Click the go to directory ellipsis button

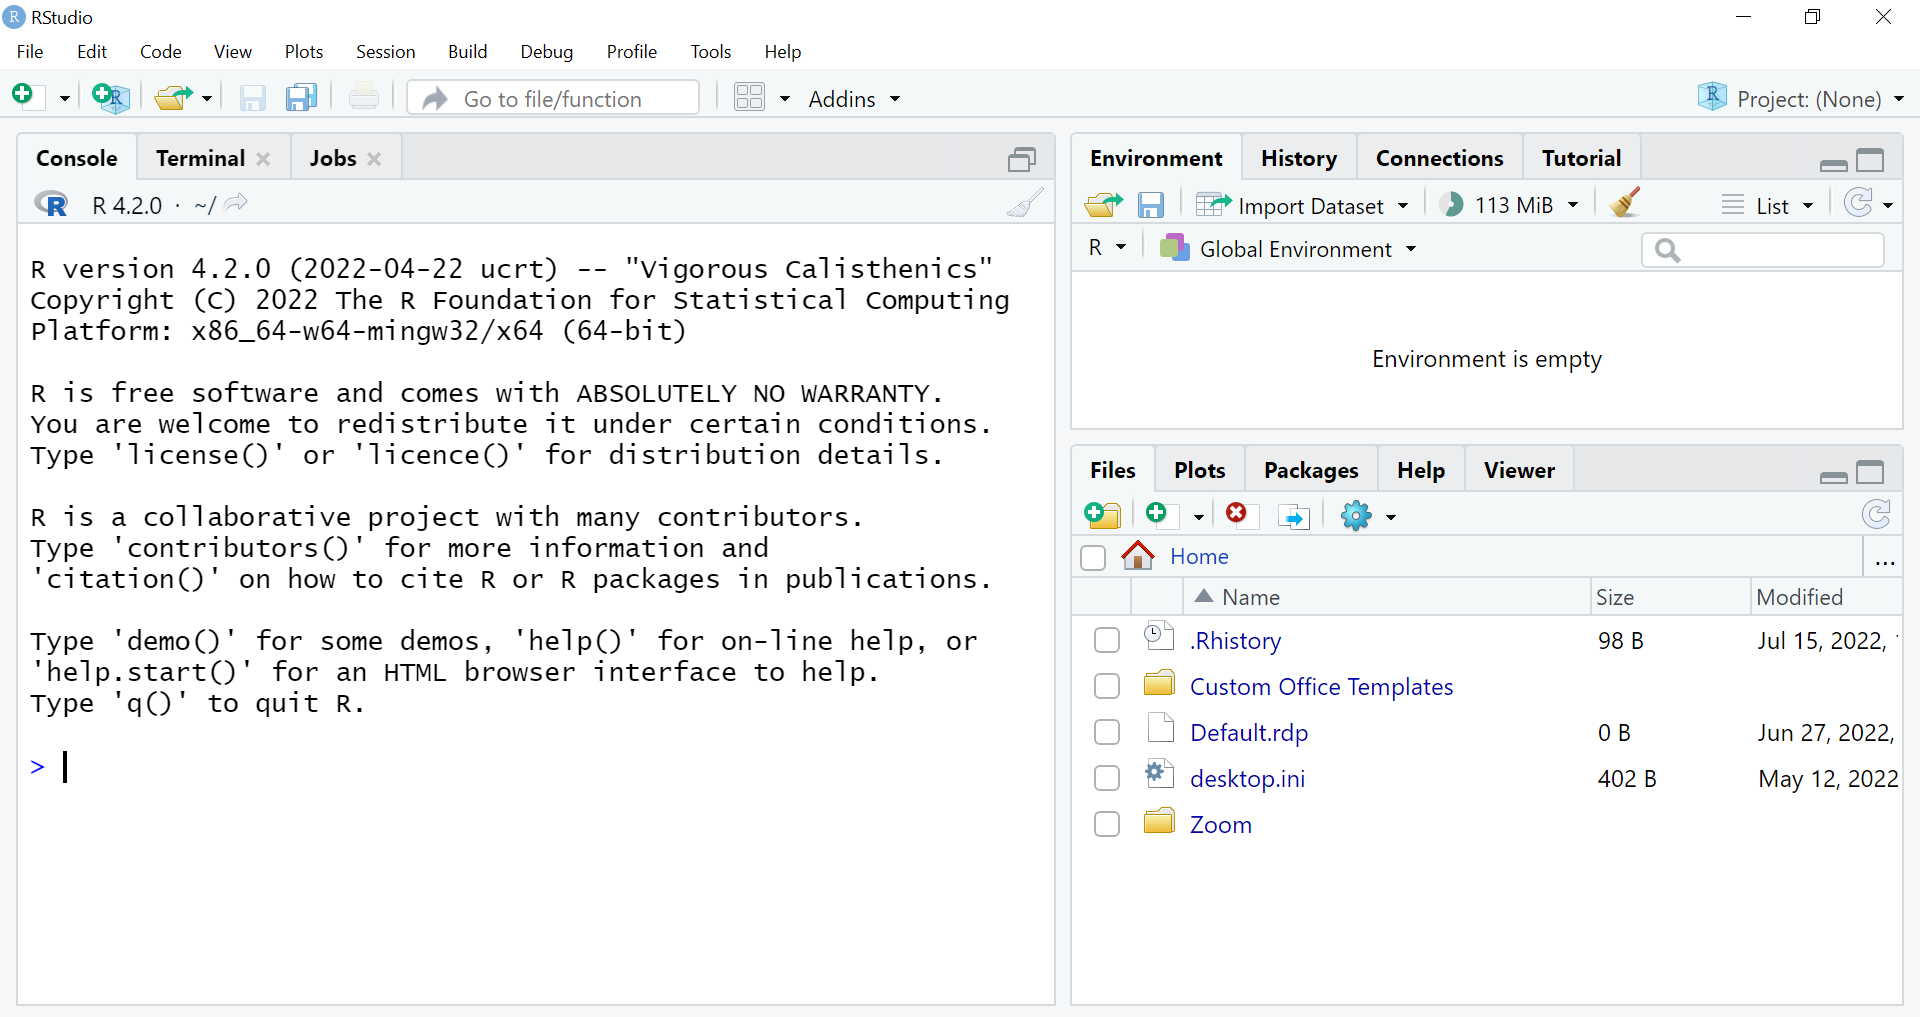[x=1885, y=561]
